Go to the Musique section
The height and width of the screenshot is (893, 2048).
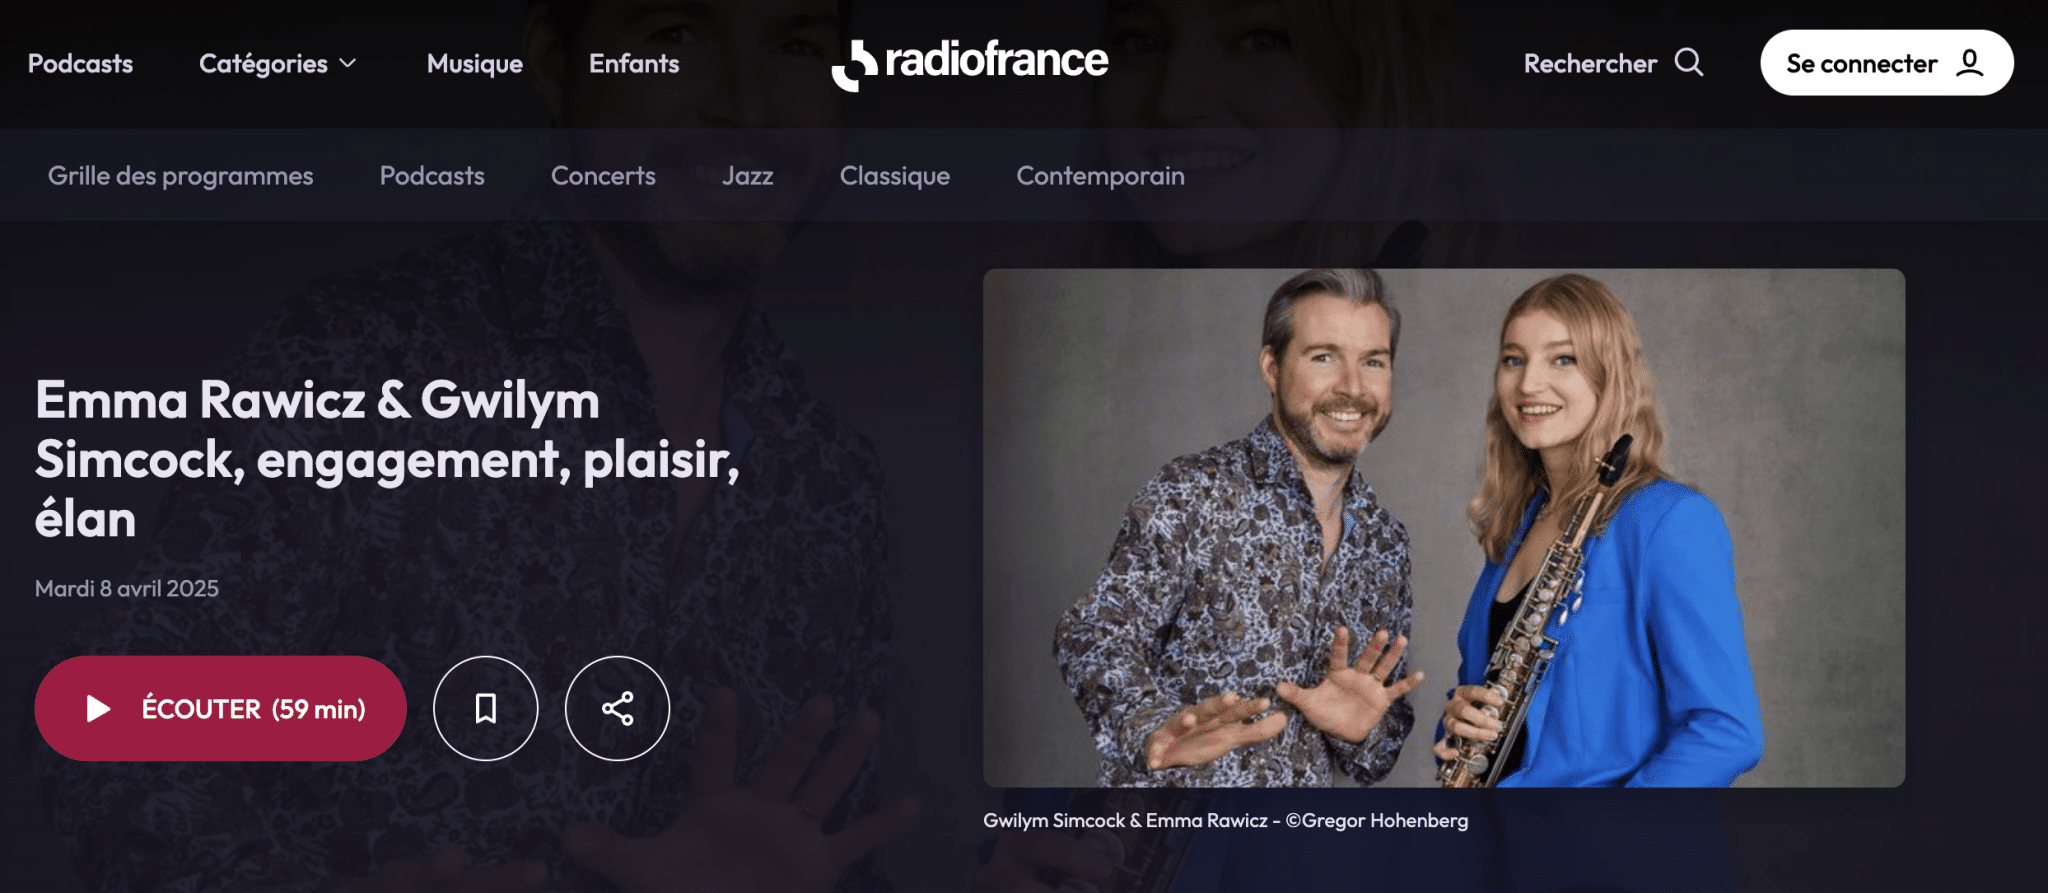click(475, 63)
